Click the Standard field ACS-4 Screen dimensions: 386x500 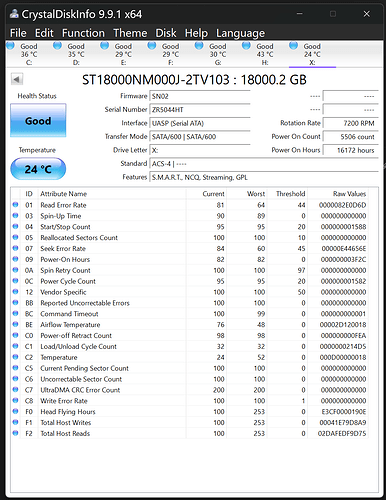pos(264,164)
